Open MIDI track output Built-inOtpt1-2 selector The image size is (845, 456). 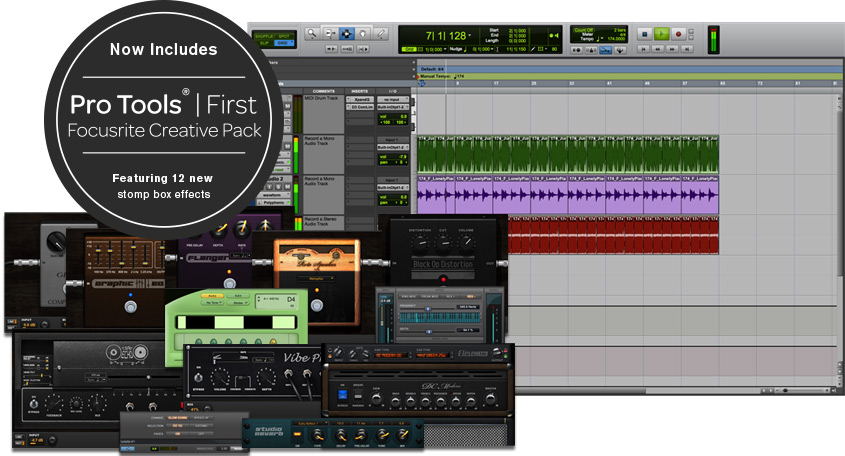point(393,107)
